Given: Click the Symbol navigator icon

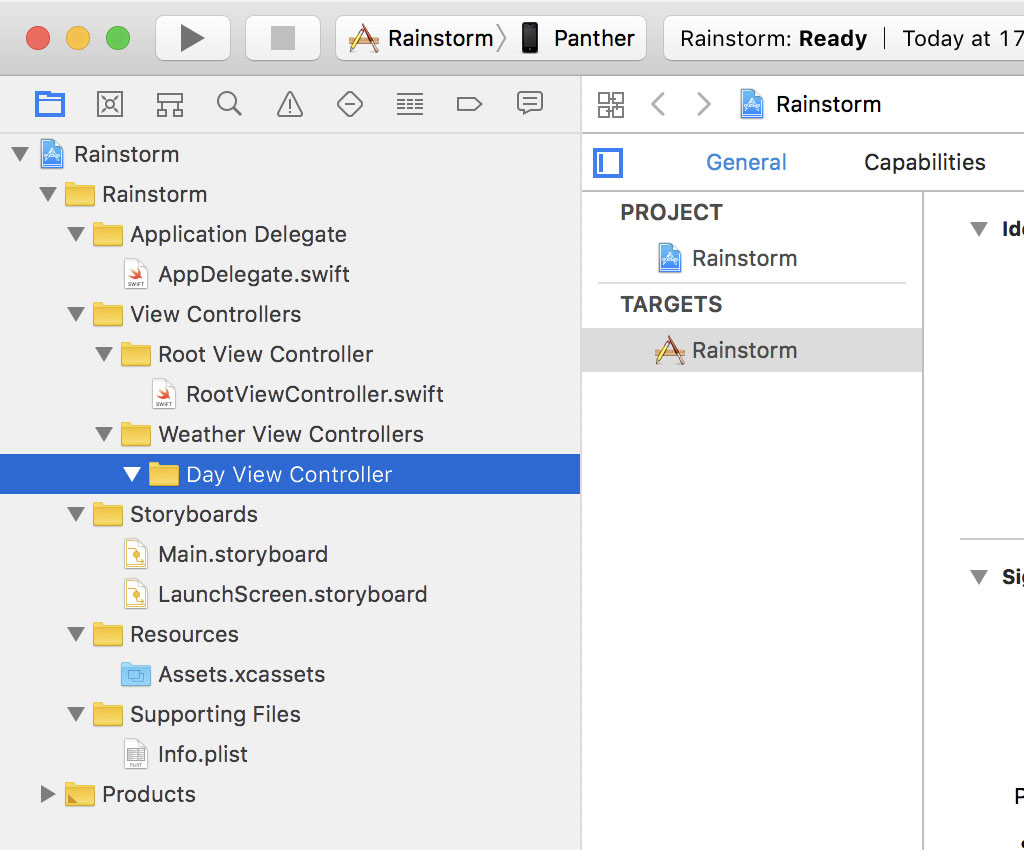Looking at the screenshot, I should click(x=110, y=103).
